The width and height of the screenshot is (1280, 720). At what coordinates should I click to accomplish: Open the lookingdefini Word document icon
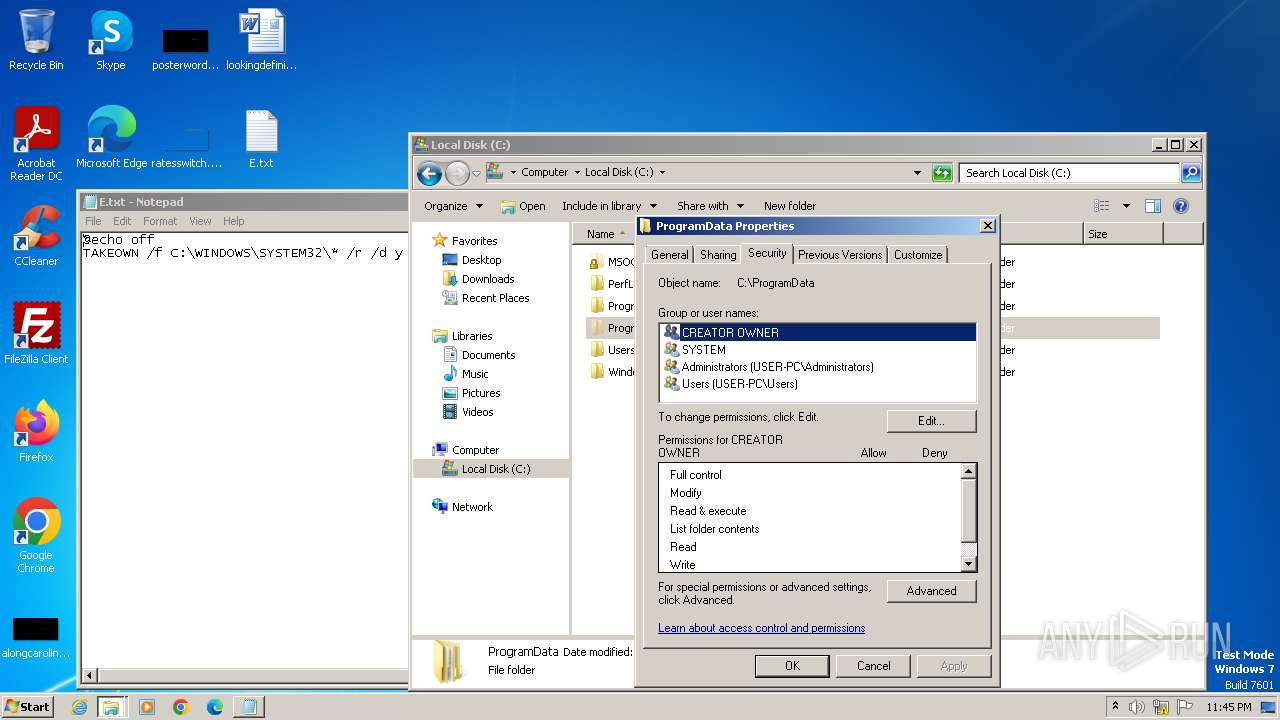click(x=262, y=40)
